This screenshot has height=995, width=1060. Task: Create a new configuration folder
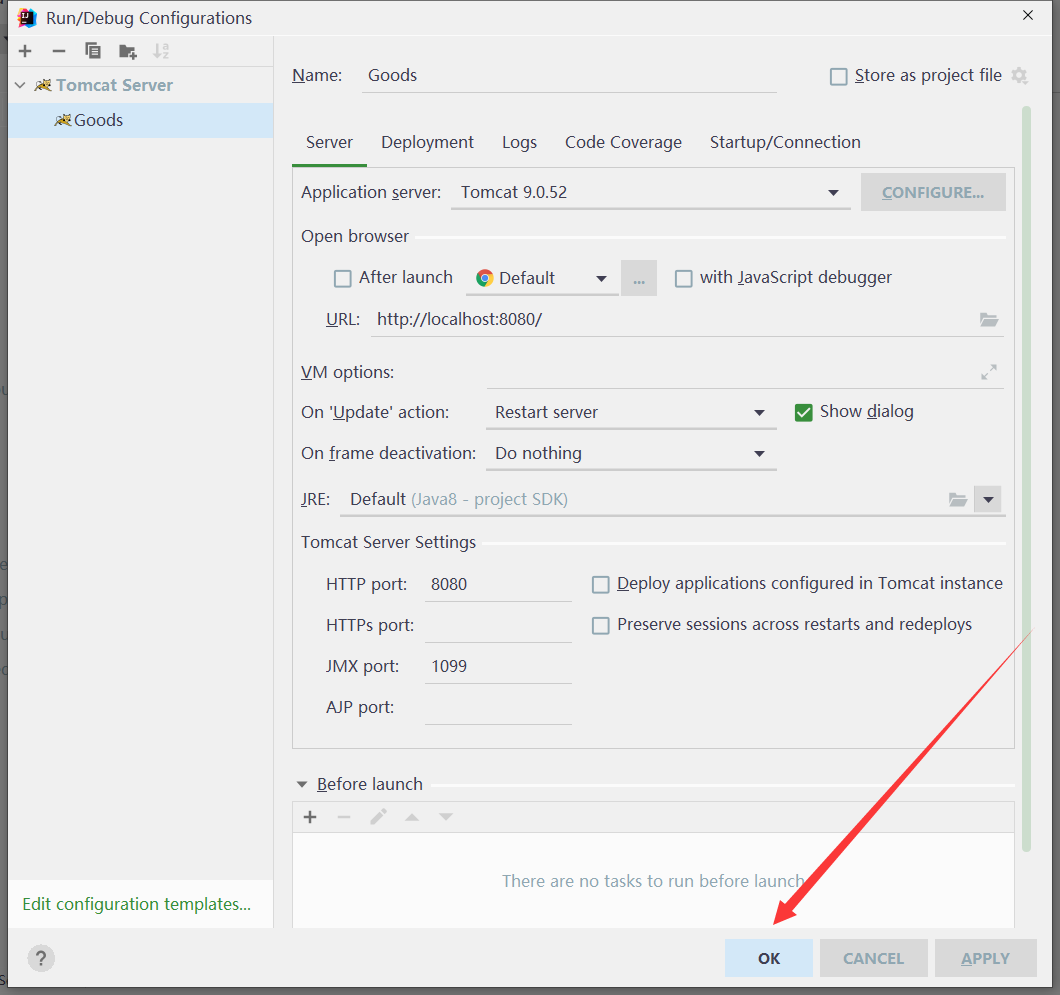[x=127, y=51]
